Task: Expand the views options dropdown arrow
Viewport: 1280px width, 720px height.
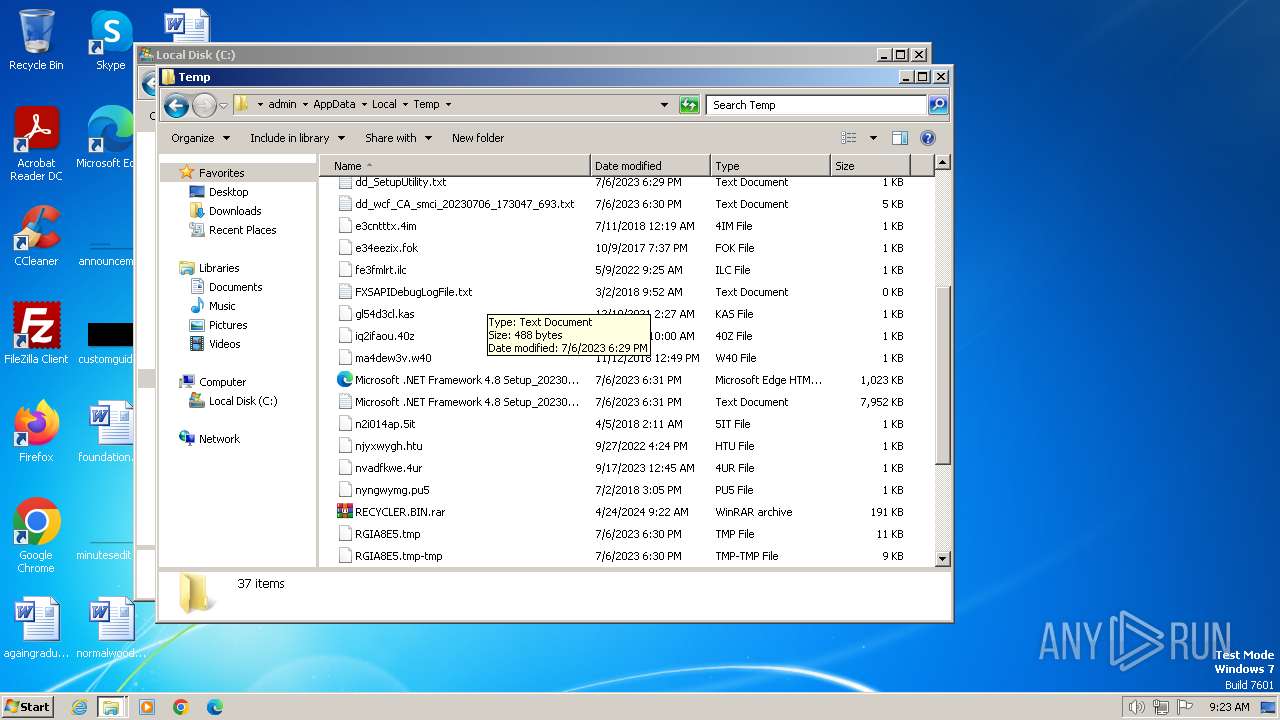Action: pyautogui.click(x=873, y=138)
